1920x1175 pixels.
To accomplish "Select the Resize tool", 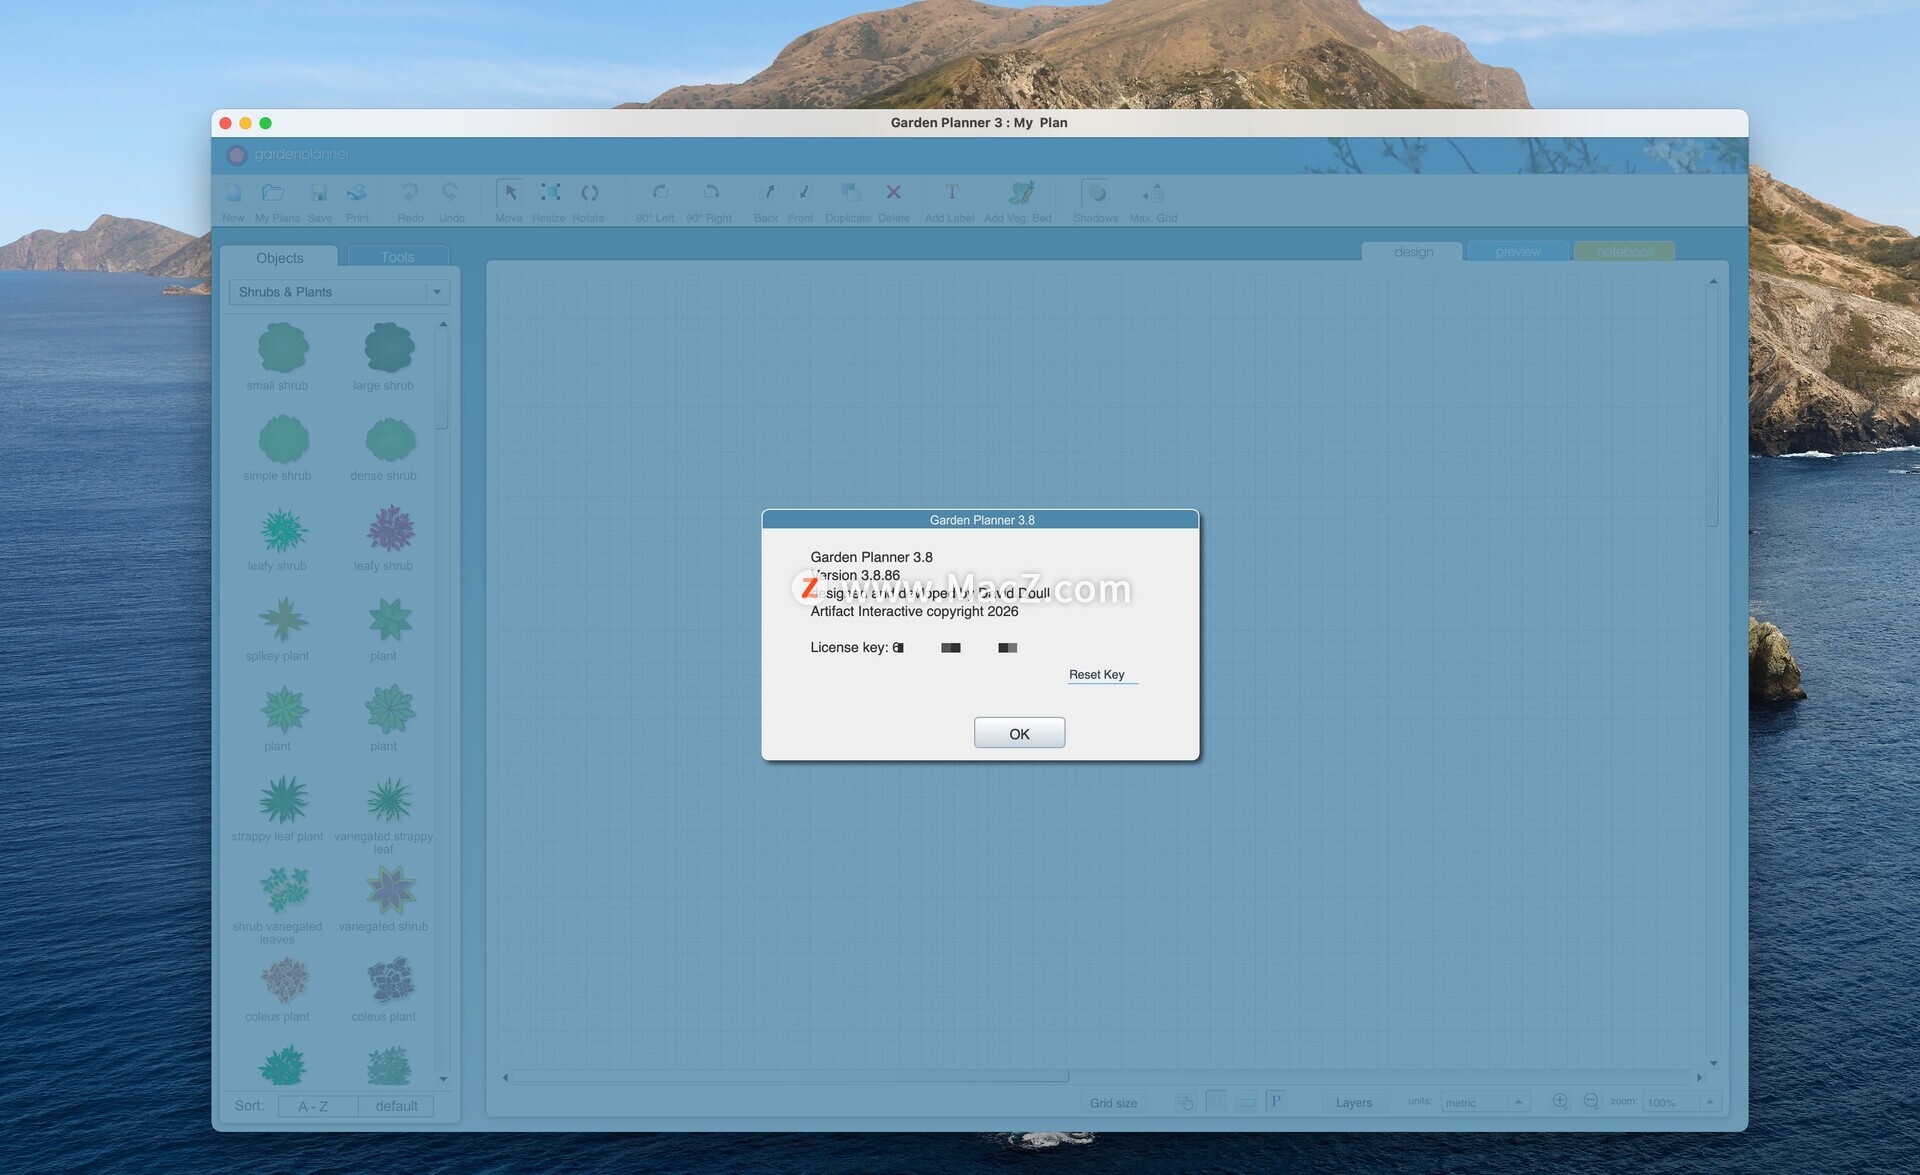I will [550, 193].
